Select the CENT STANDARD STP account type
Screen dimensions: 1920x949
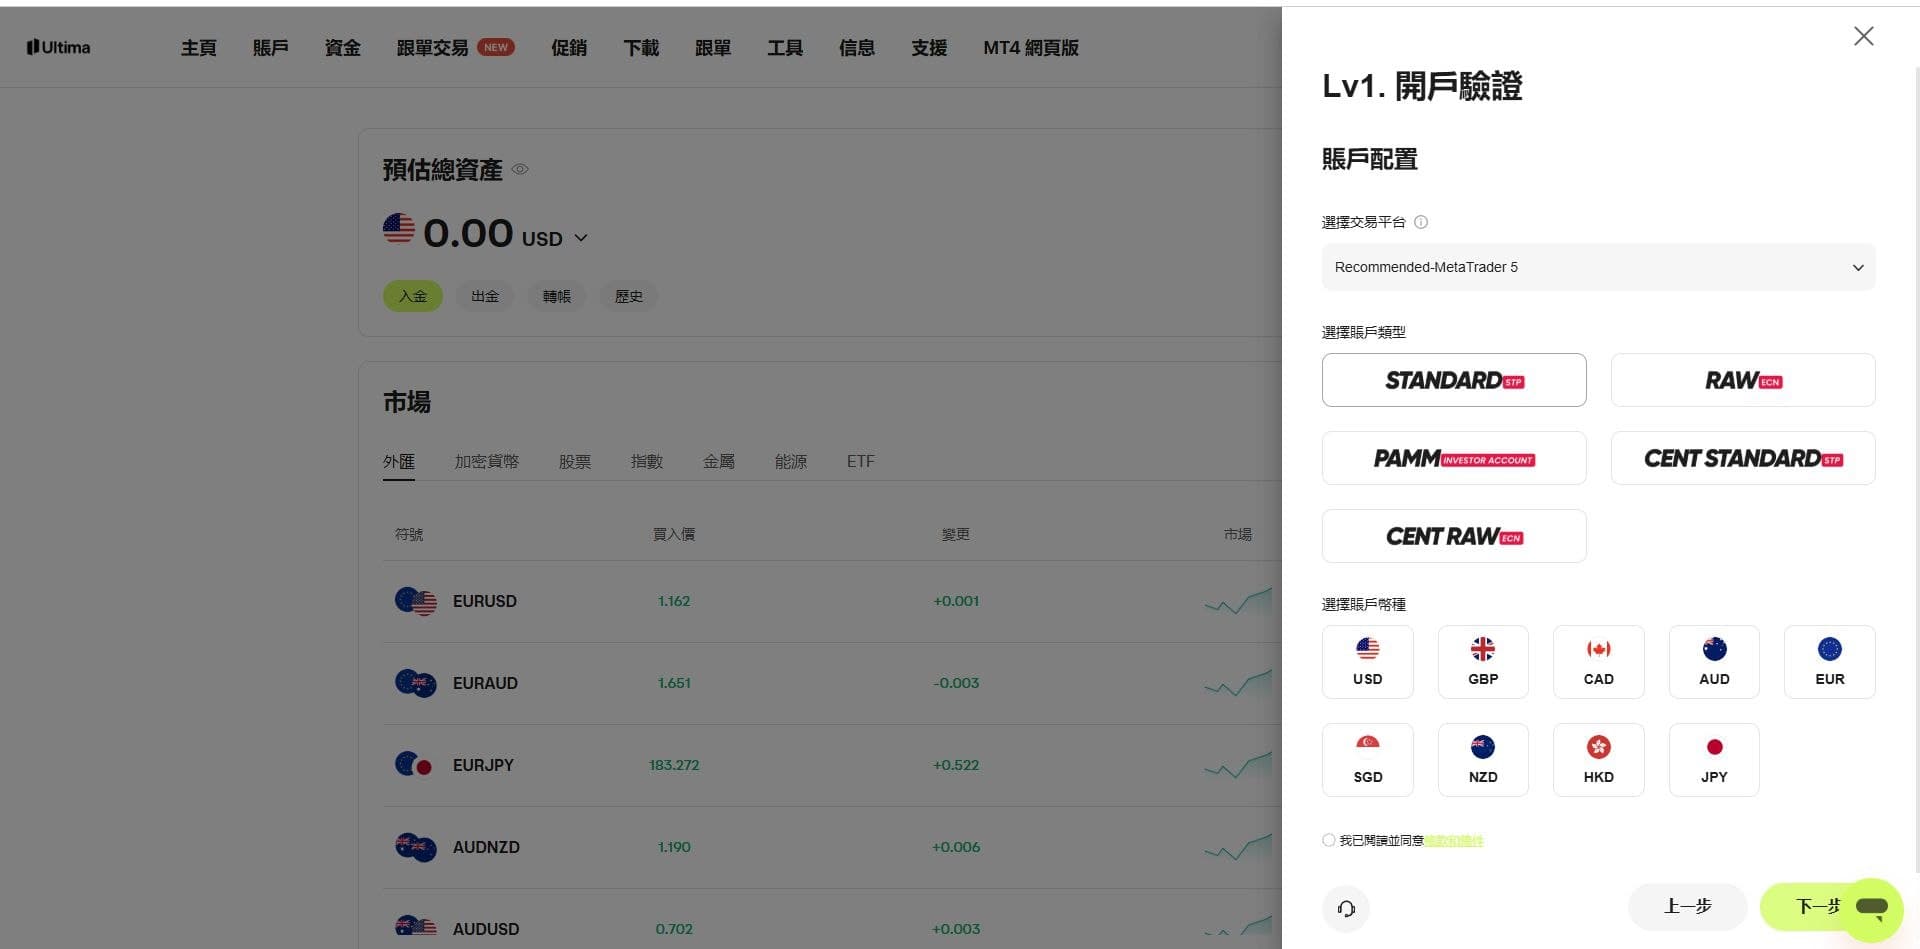[x=1742, y=458]
